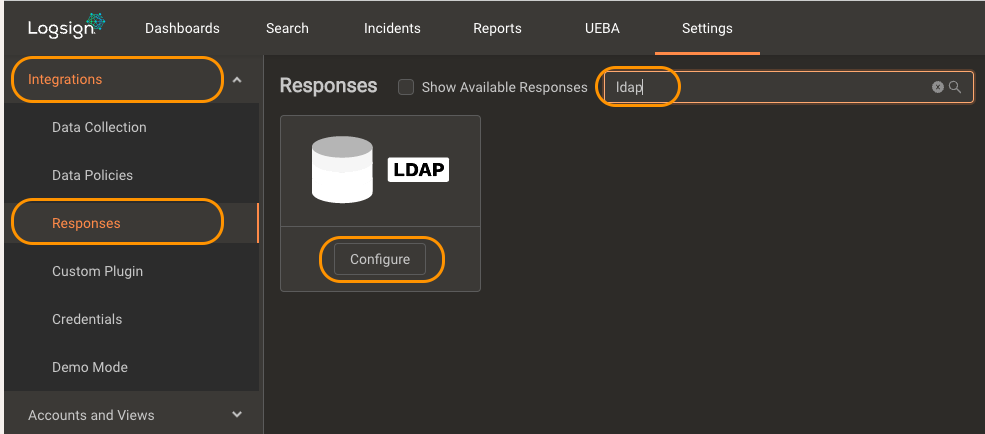Open the Search tab
This screenshot has width=985, height=434.
[x=287, y=28]
